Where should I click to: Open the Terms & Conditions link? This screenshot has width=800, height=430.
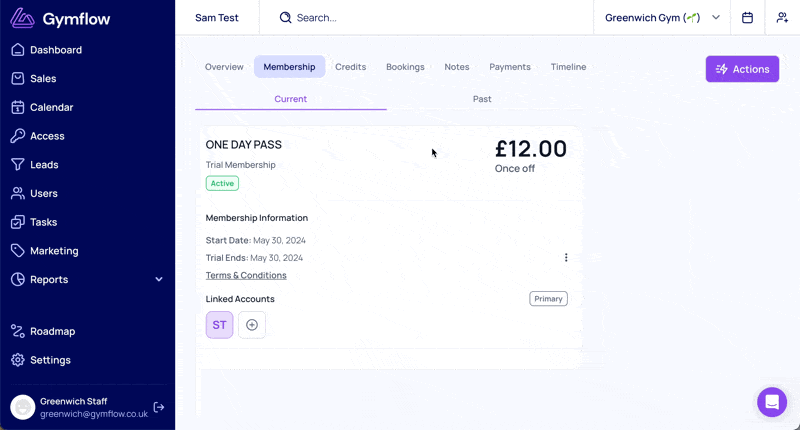(x=246, y=275)
